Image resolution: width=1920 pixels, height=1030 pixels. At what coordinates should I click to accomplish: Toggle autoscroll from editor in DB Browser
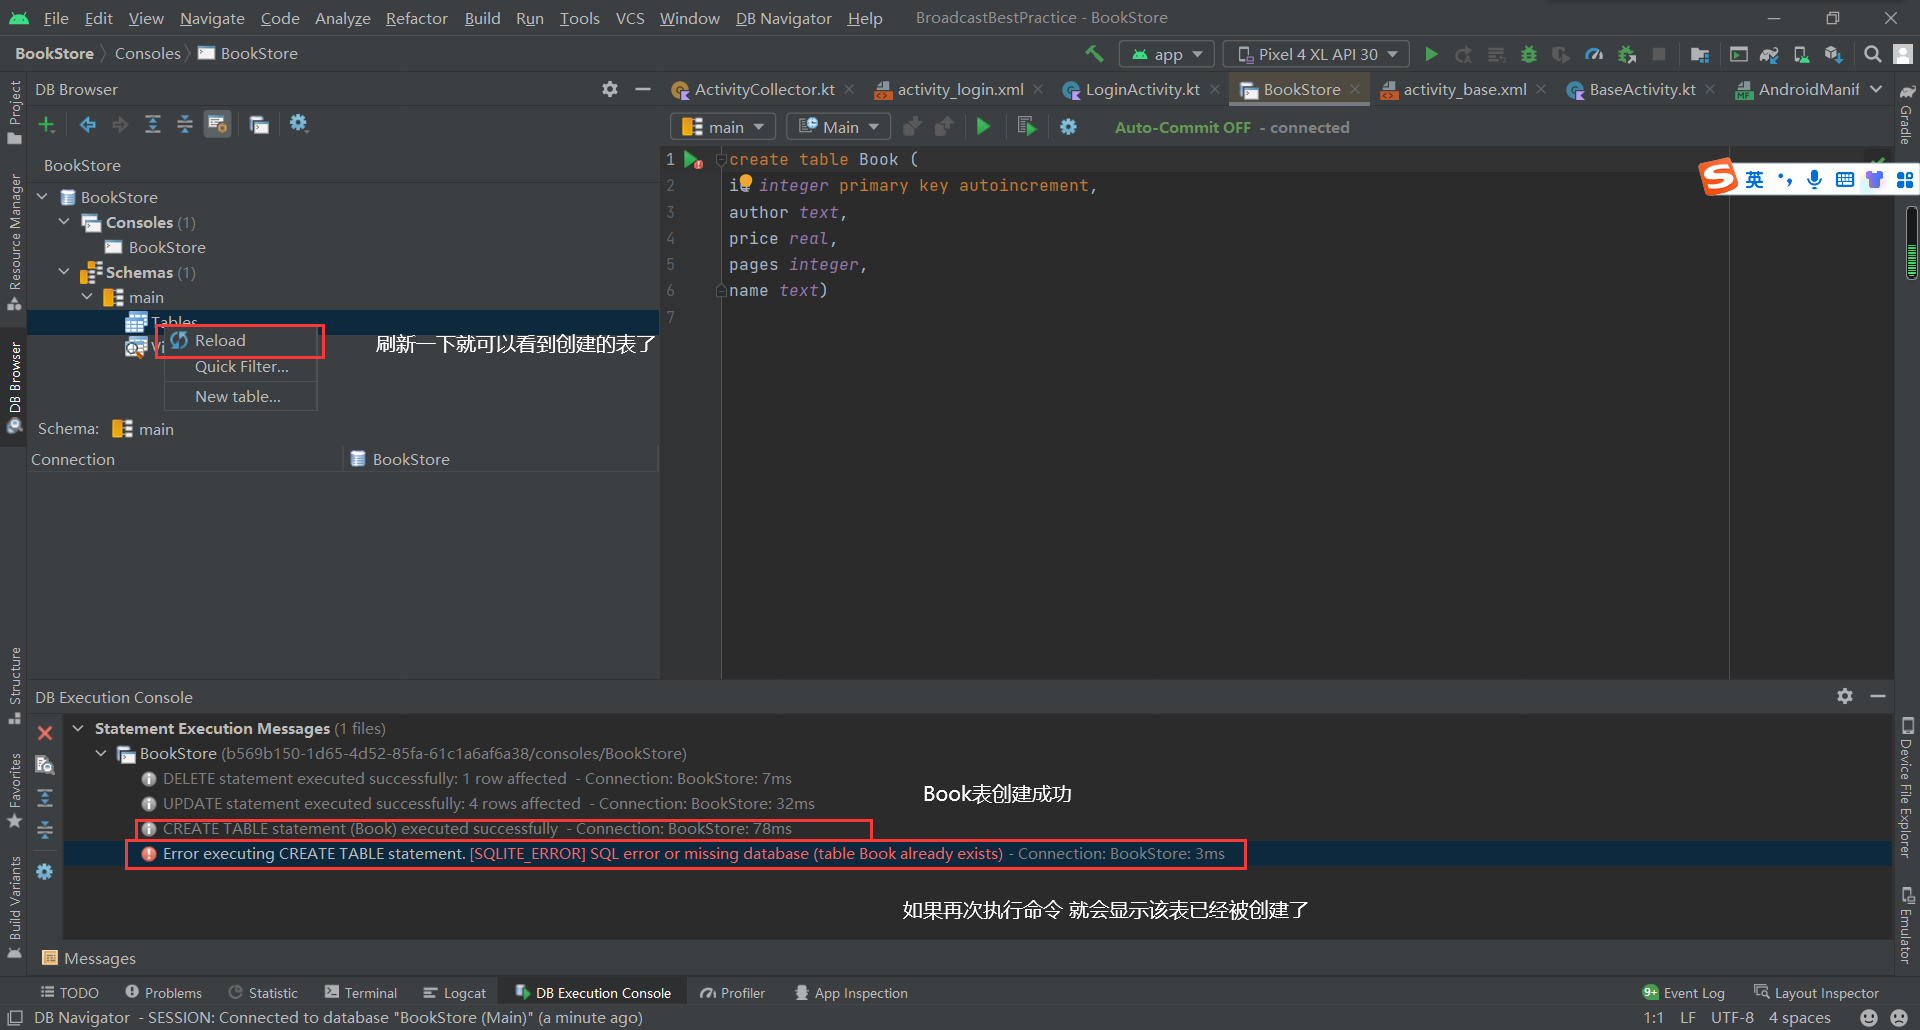[x=217, y=125]
